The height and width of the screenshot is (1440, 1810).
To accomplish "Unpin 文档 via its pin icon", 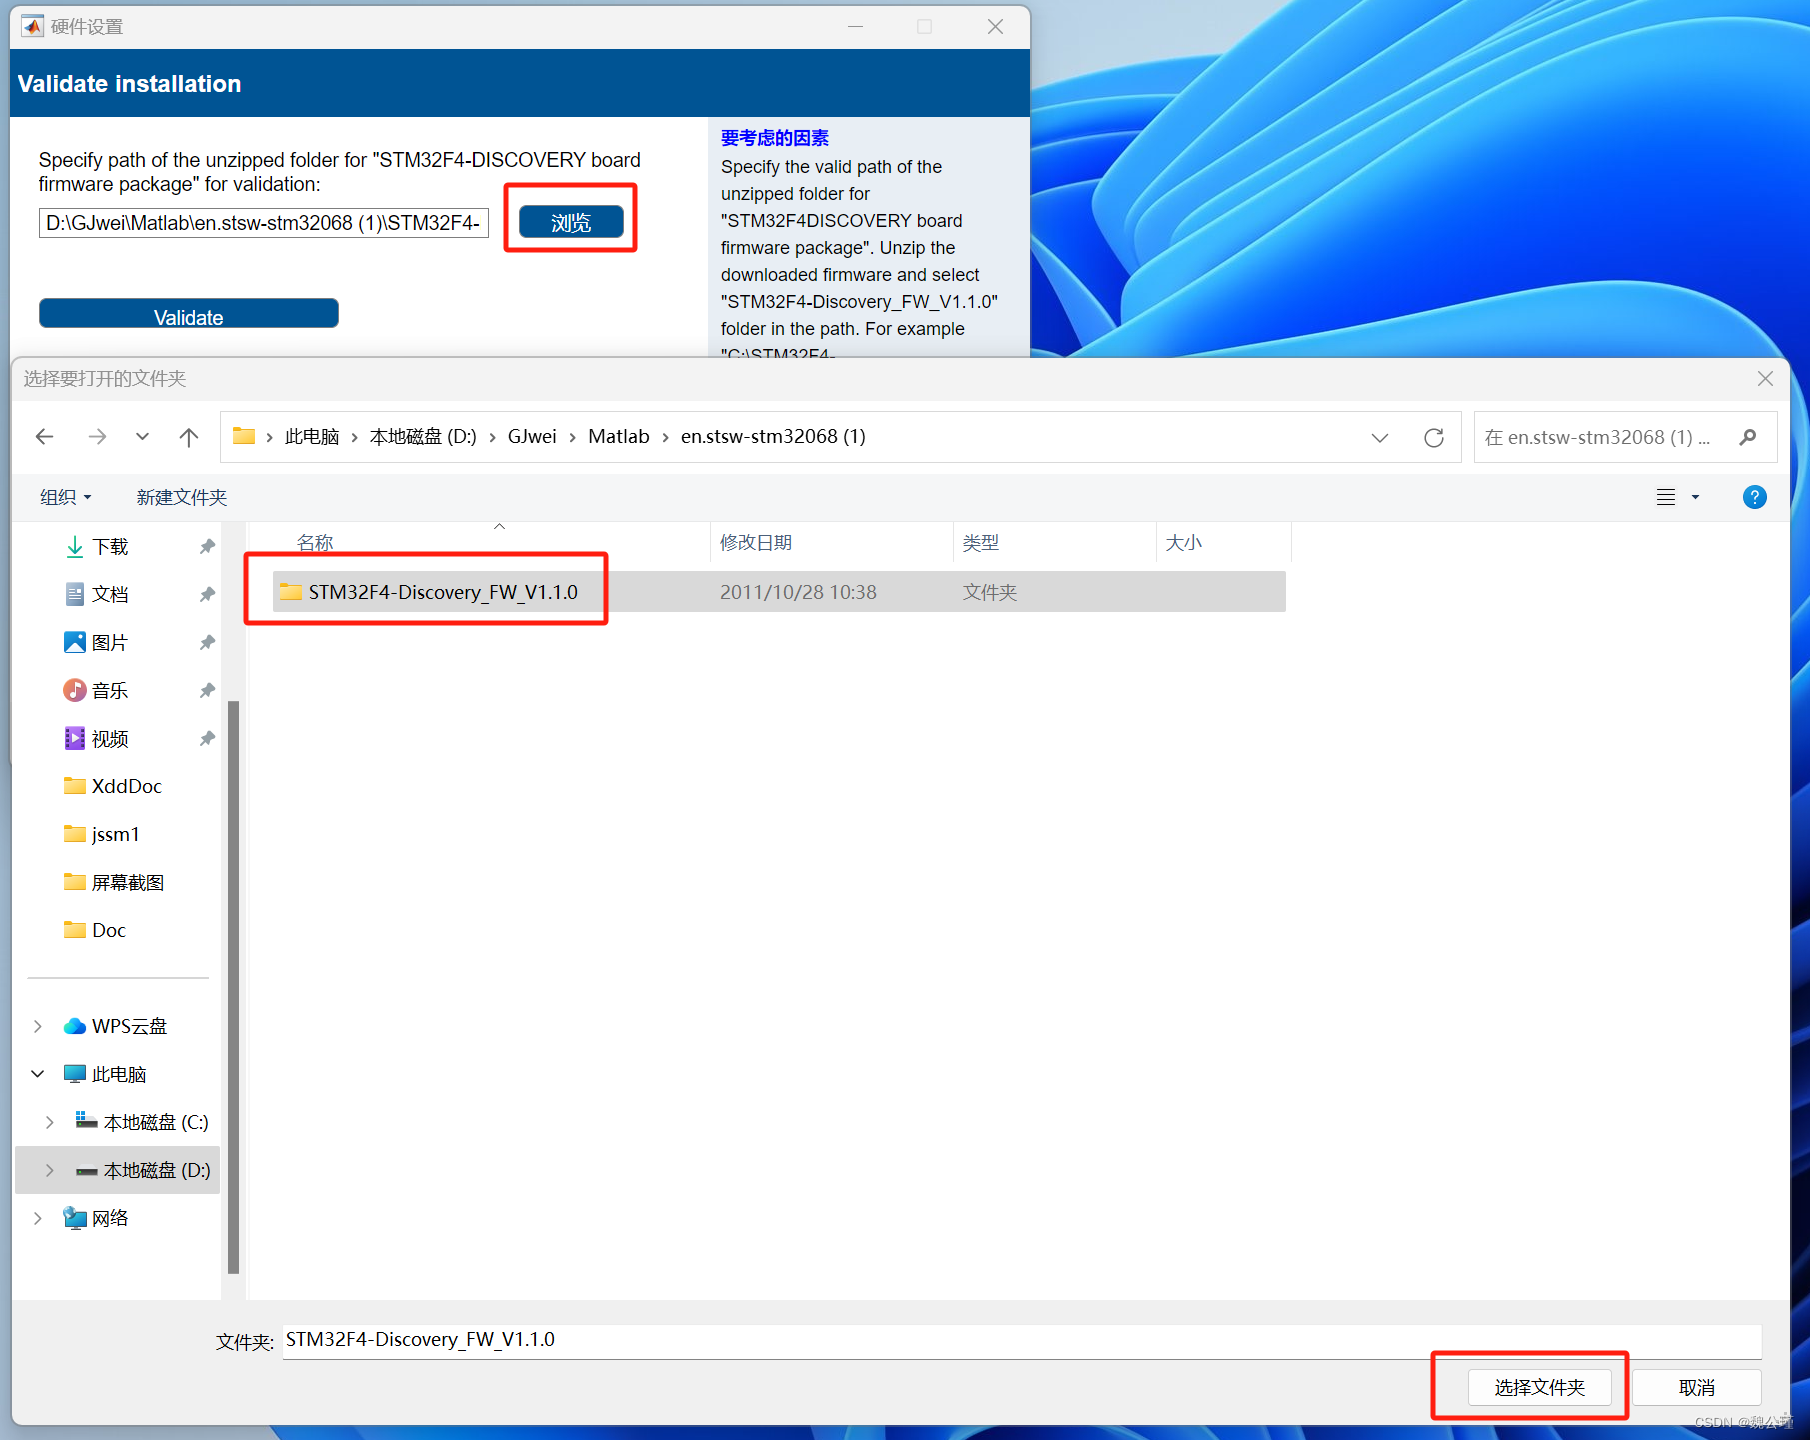I will point(207,594).
